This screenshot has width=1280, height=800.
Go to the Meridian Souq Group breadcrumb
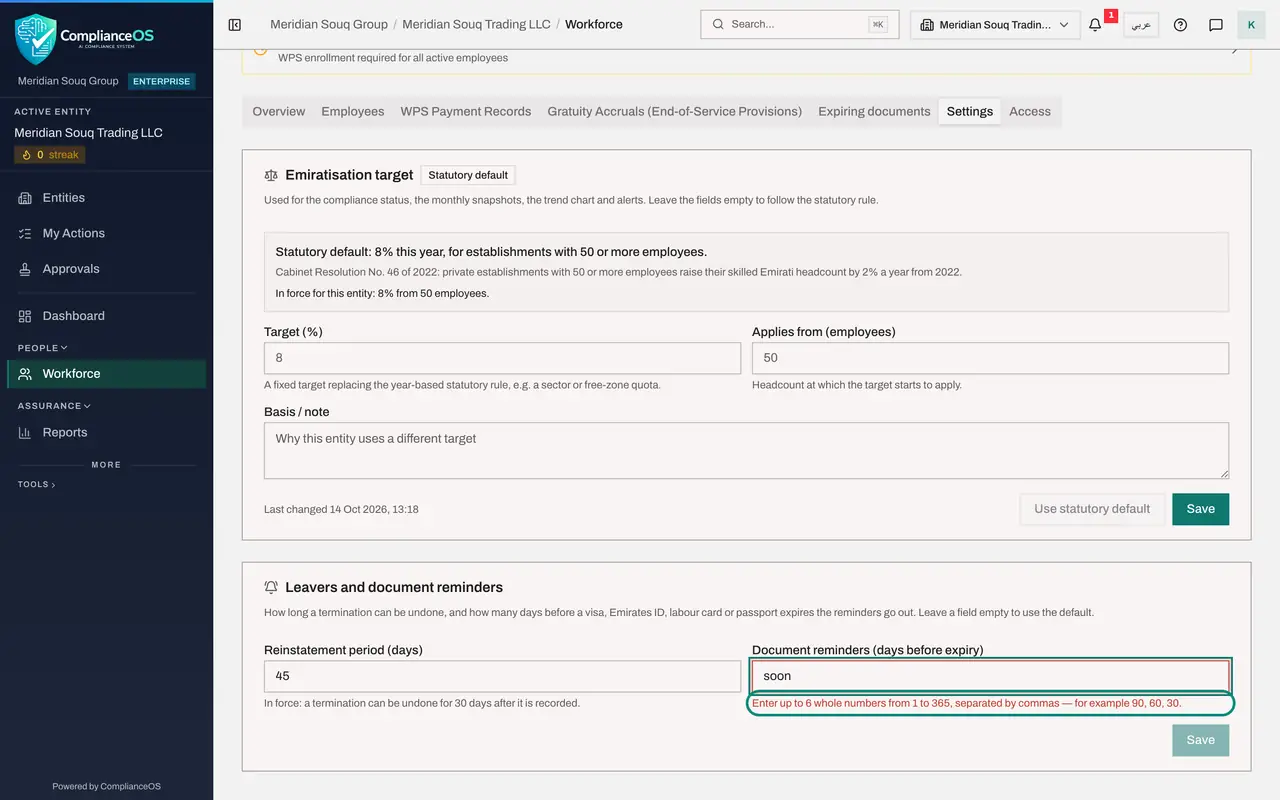point(329,25)
